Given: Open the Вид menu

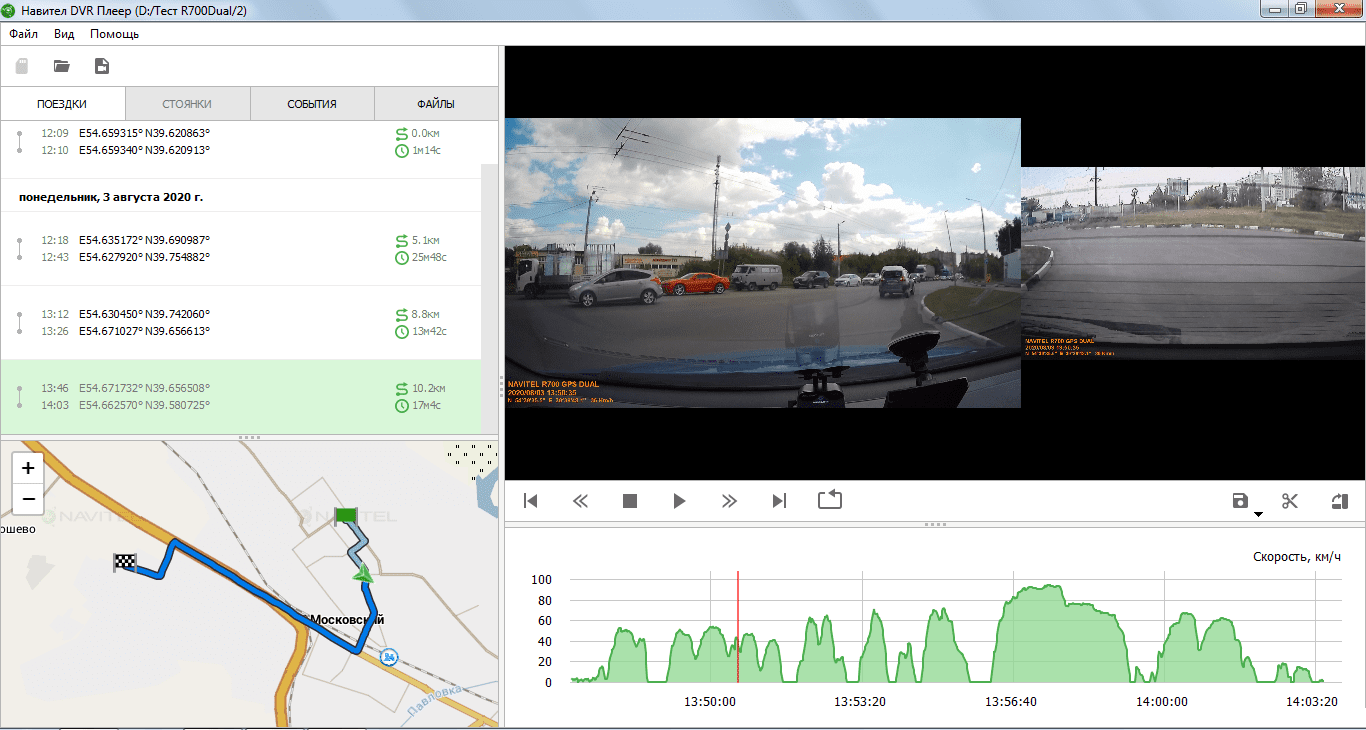Looking at the screenshot, I should (64, 33).
